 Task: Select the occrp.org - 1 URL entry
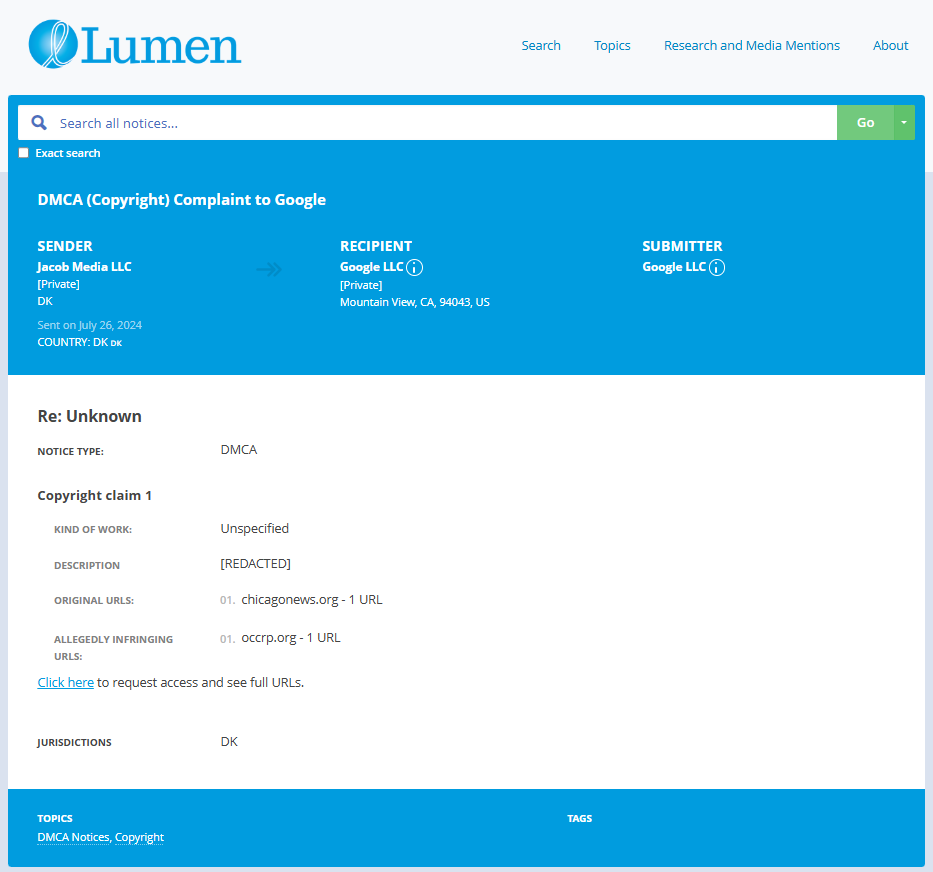point(291,637)
